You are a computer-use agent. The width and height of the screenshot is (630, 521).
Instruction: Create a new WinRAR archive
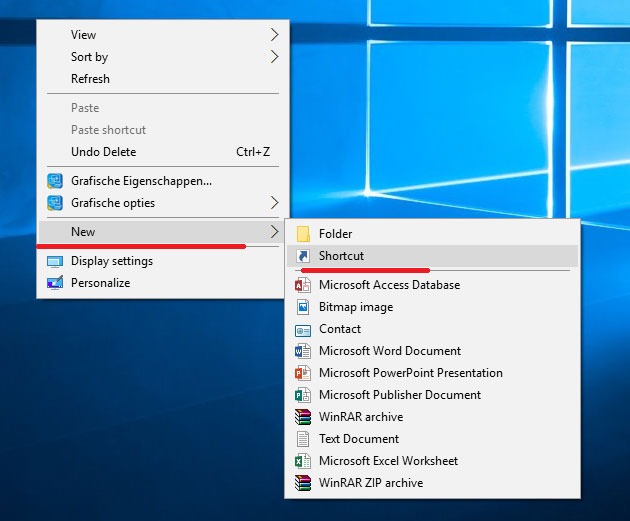(432, 417)
